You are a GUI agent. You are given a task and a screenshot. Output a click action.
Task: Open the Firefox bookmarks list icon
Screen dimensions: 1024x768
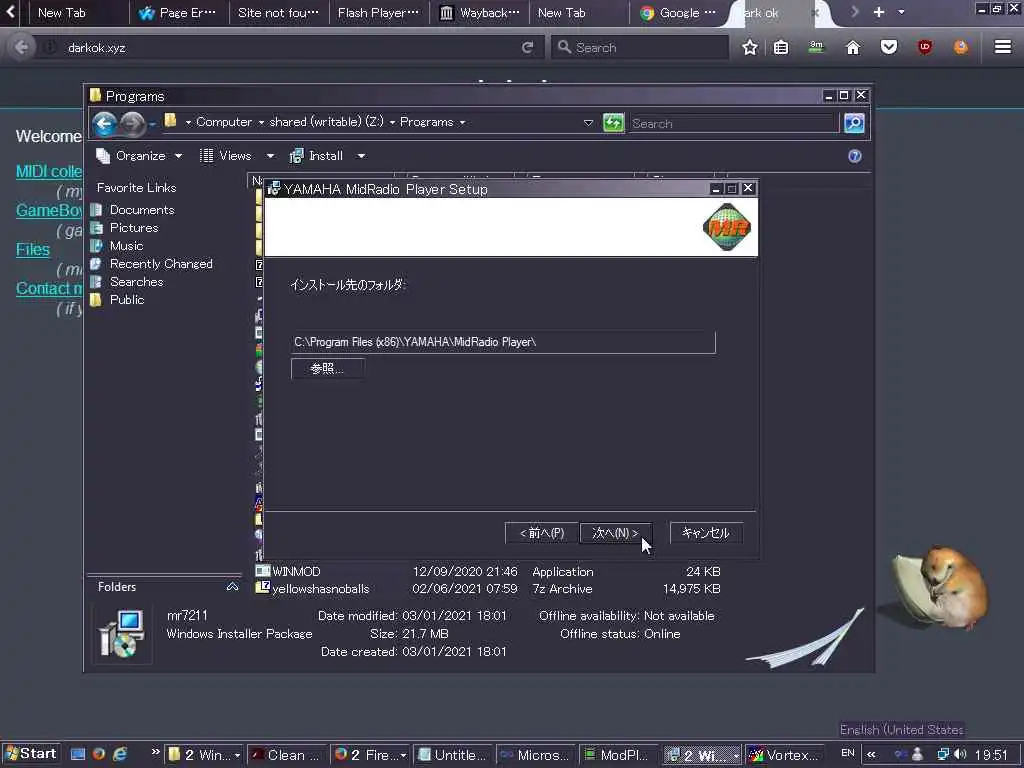coord(781,47)
